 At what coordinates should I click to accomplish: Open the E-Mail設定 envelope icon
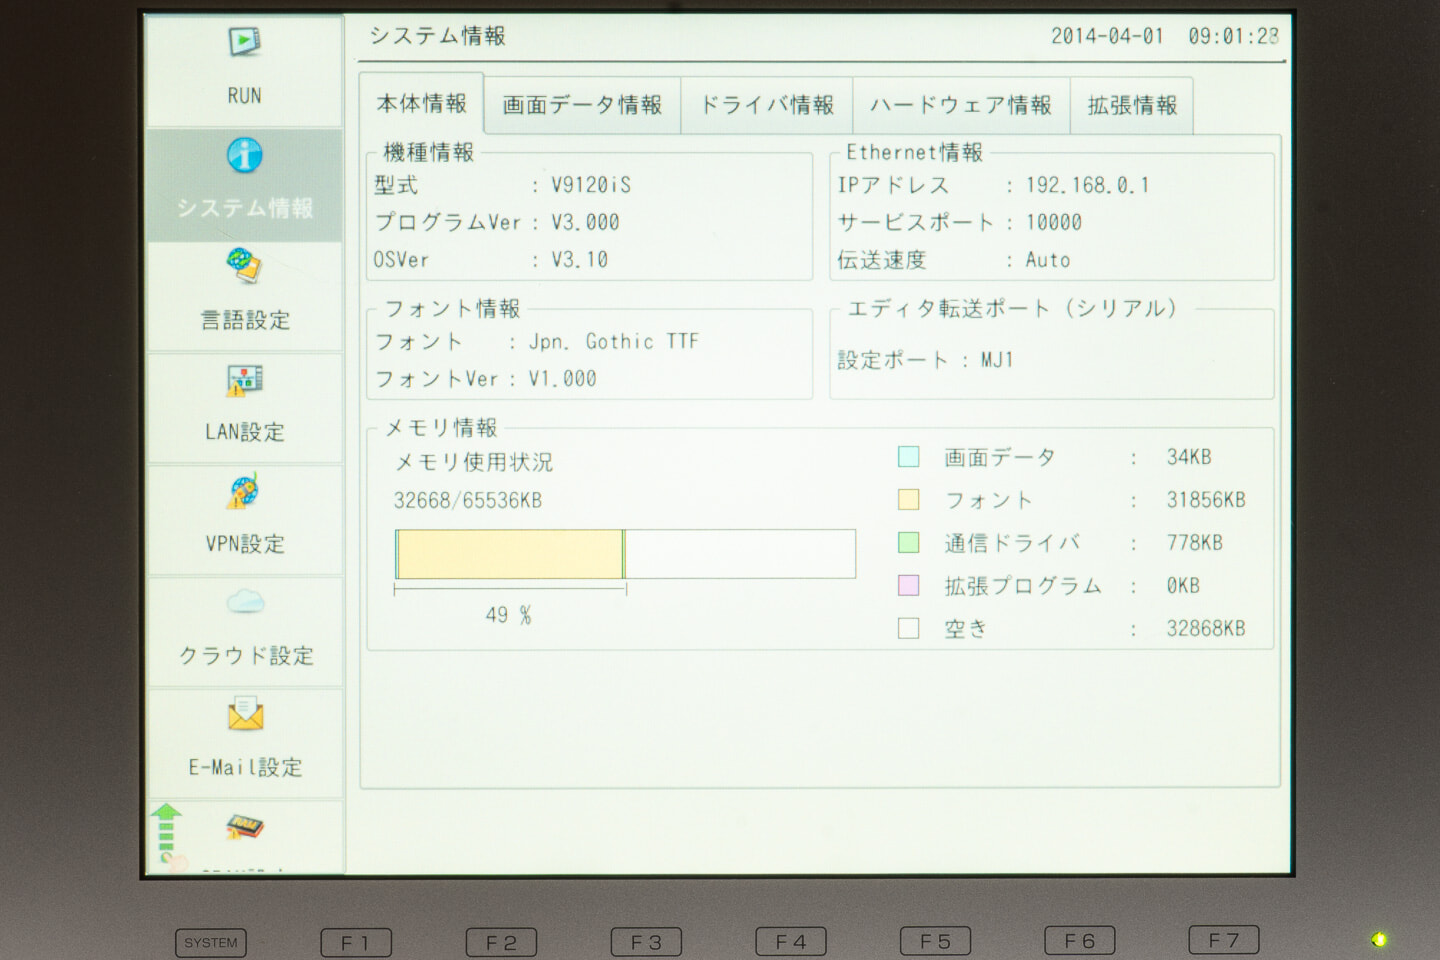coord(245,716)
